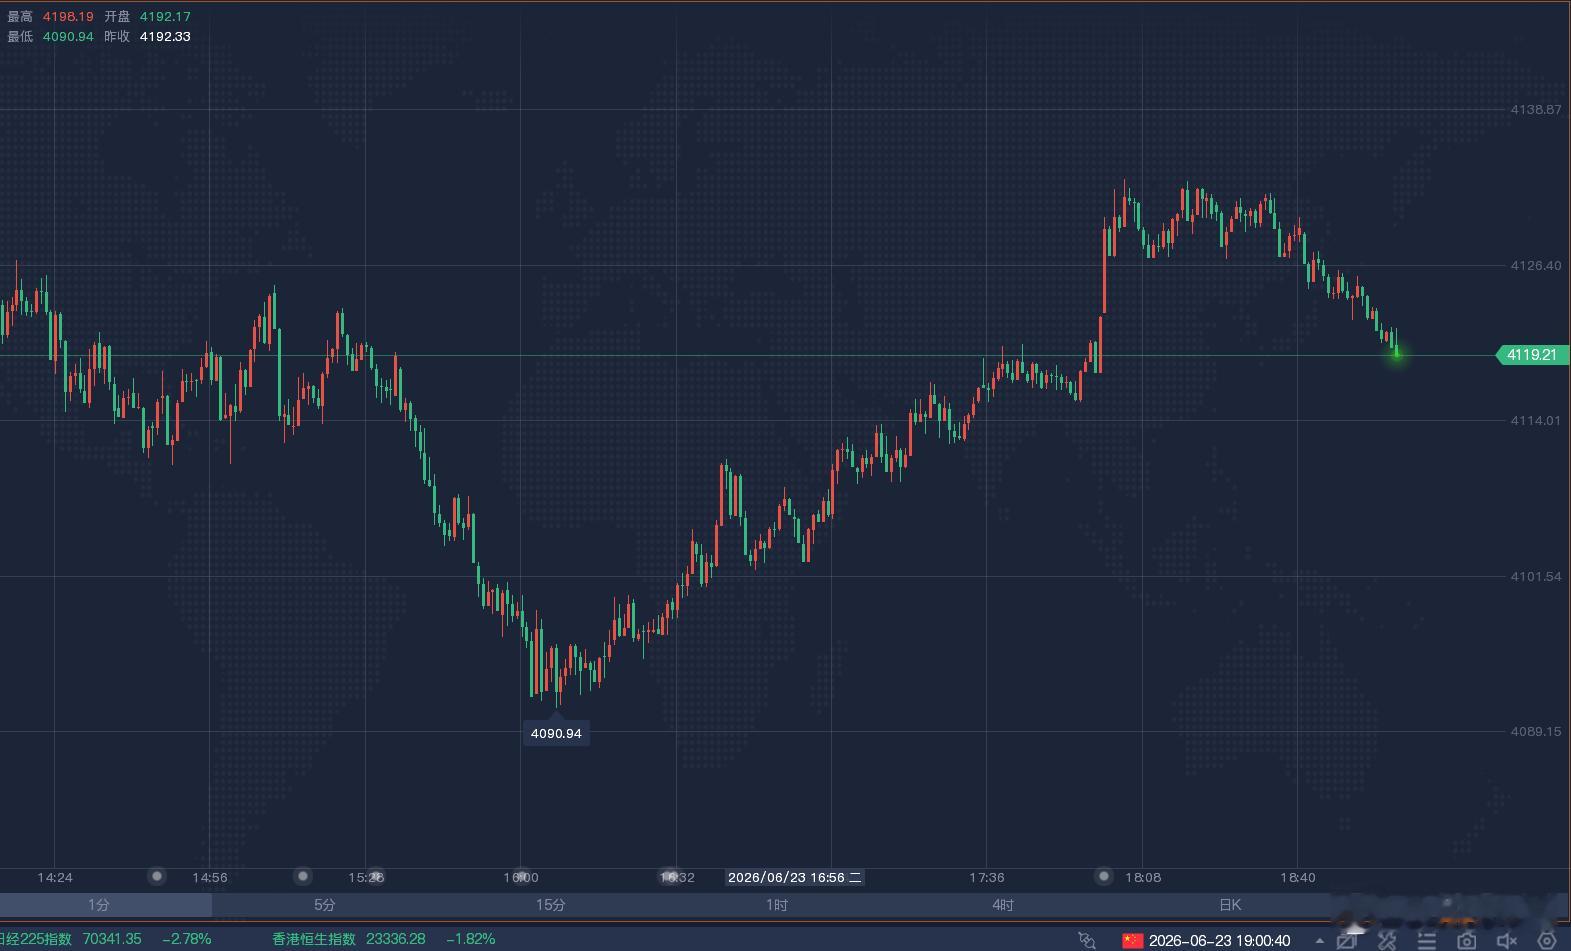This screenshot has width=1571, height=951.
Task: Click event dot left of 18:08 label
Action: pos(1104,876)
